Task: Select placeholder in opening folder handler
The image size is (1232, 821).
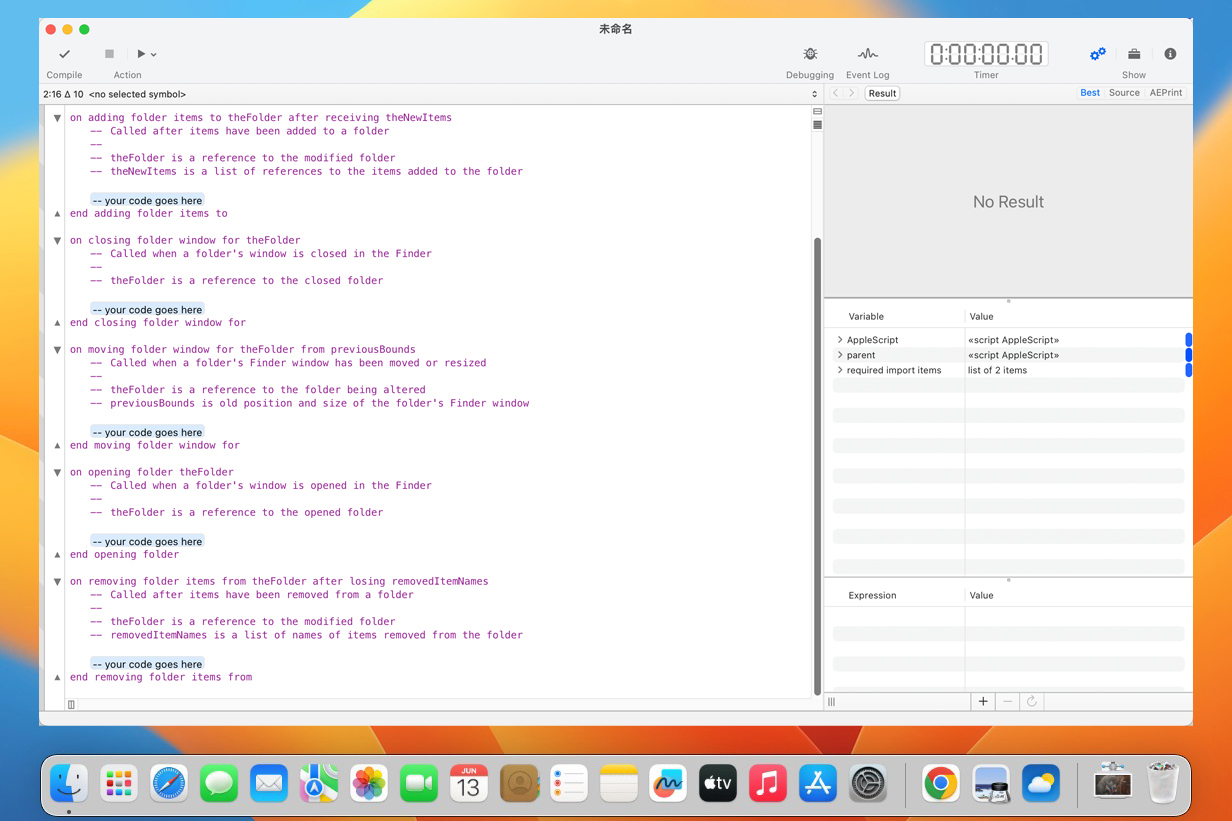Action: [147, 541]
